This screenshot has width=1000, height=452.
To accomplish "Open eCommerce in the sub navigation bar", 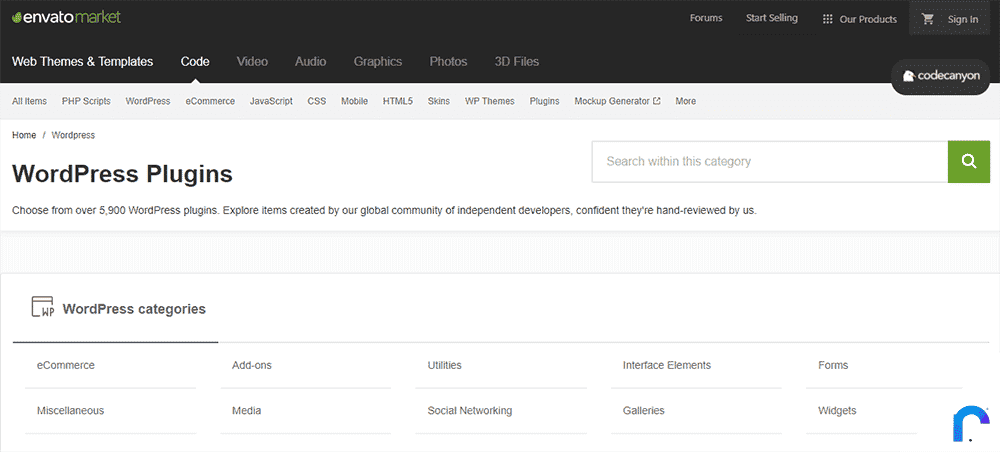I will (x=210, y=101).
